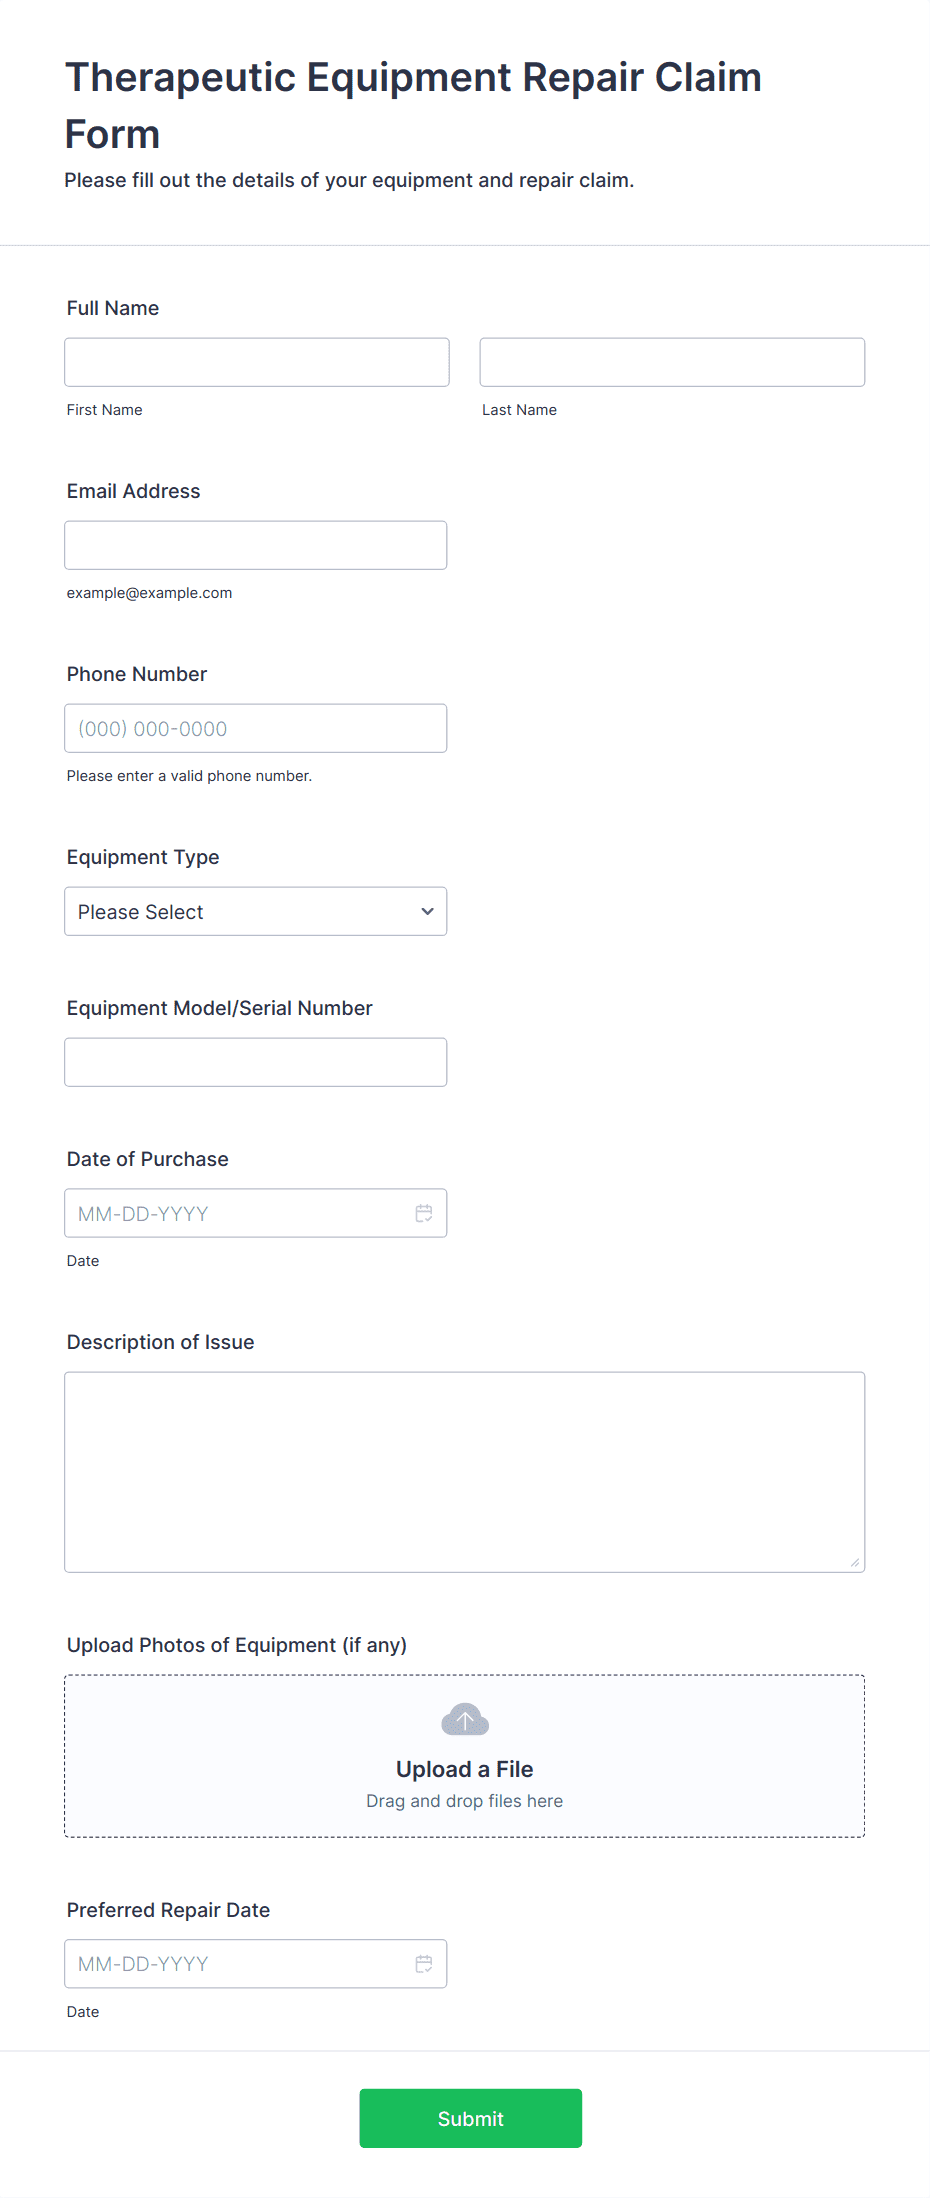The width and height of the screenshot is (930, 2198).
Task: Open the Please Select dropdown
Action: [256, 911]
